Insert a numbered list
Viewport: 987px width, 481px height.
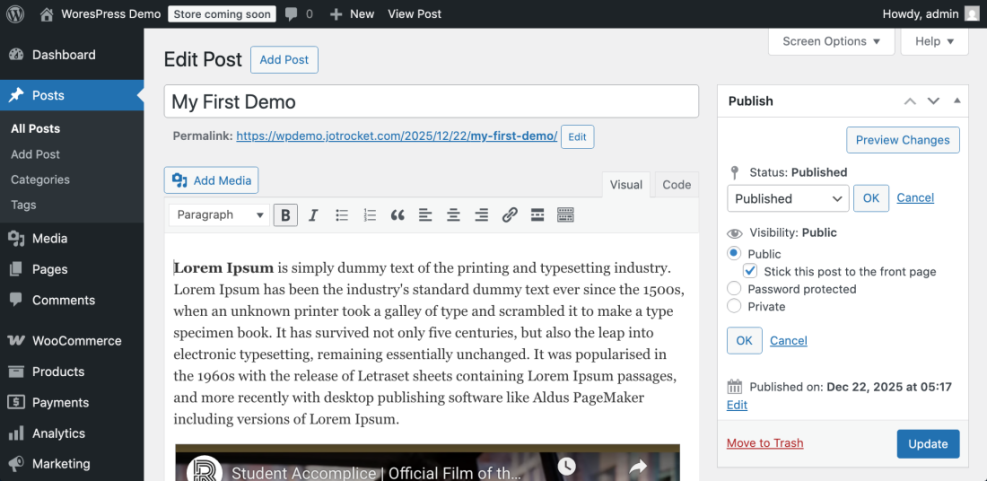370,215
